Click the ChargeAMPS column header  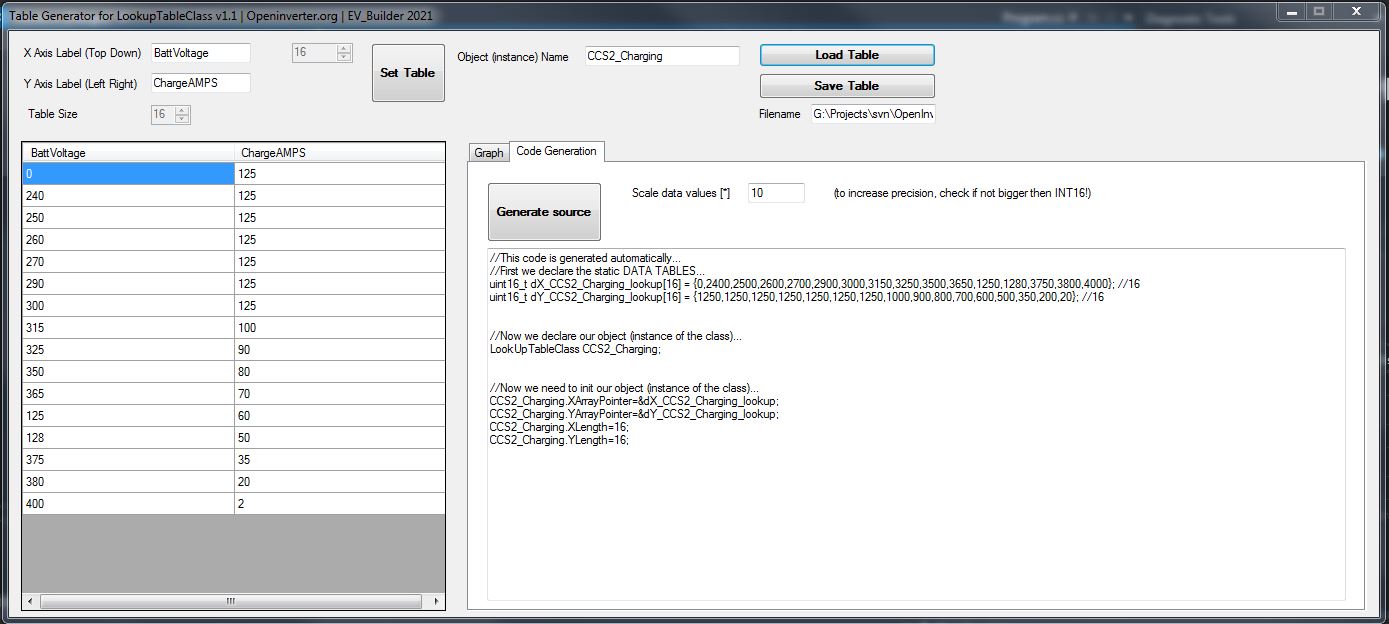tap(340, 153)
